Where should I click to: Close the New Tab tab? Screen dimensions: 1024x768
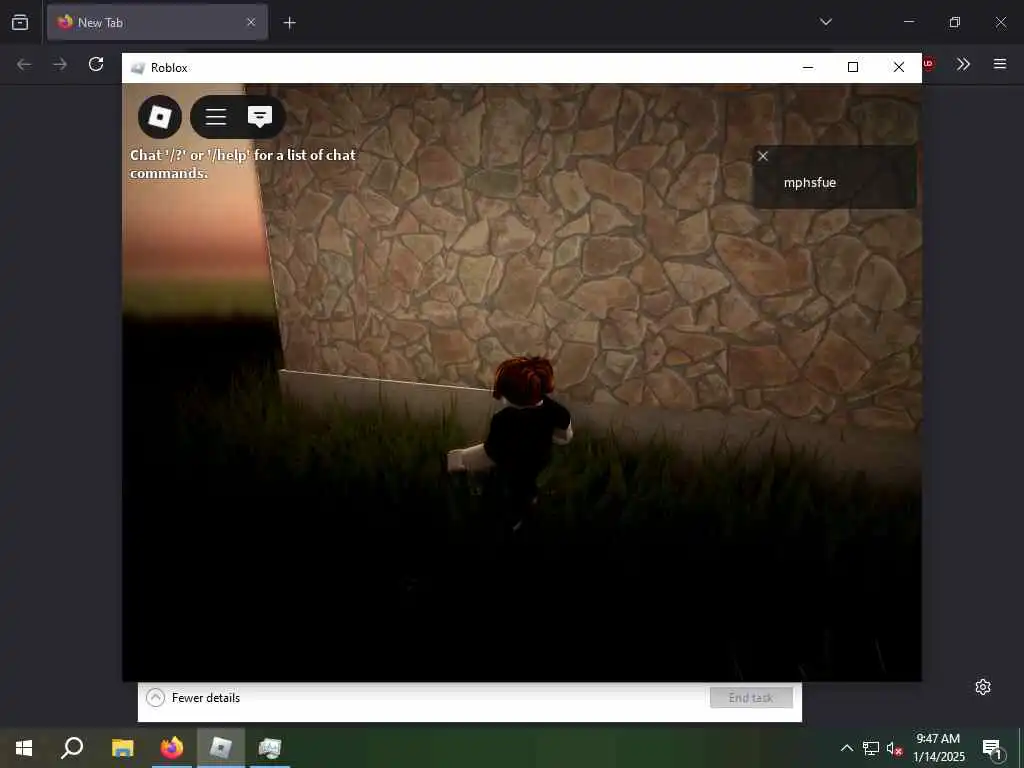tap(251, 22)
